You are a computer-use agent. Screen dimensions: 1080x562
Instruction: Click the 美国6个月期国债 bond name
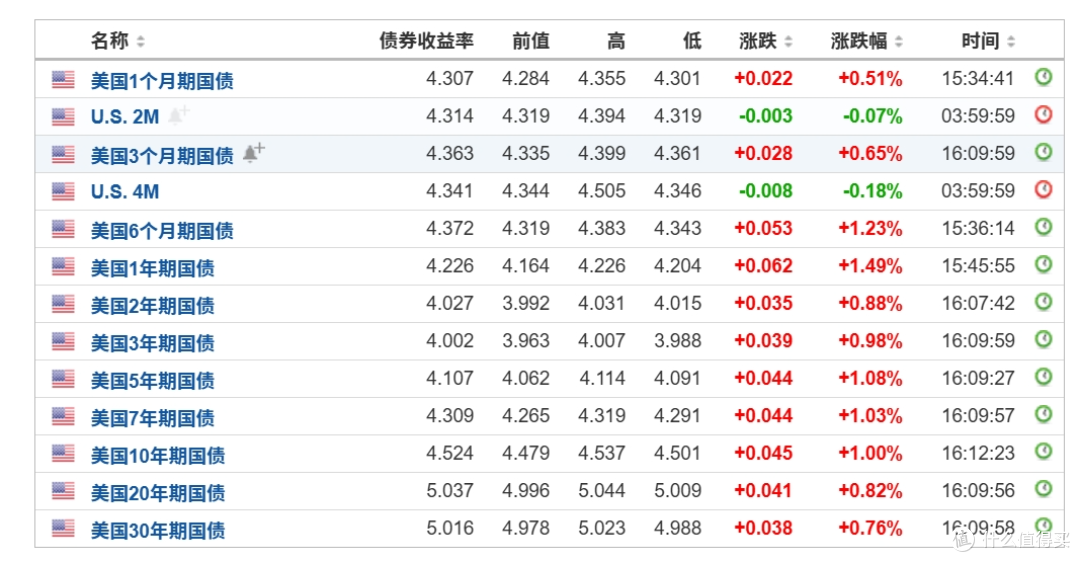[162, 230]
